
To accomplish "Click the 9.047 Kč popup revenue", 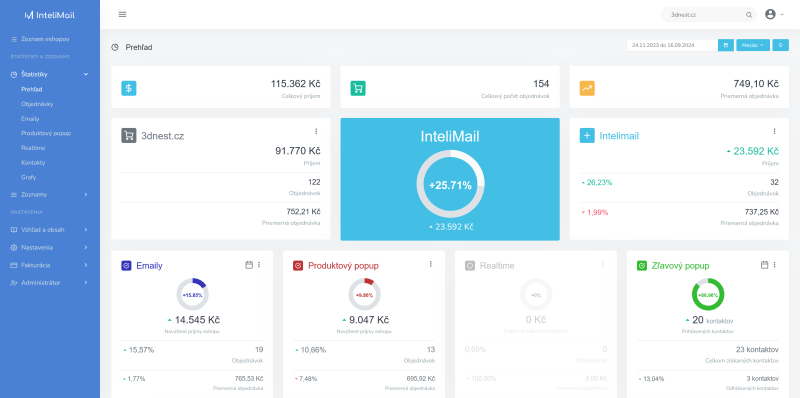I will click(369, 320).
